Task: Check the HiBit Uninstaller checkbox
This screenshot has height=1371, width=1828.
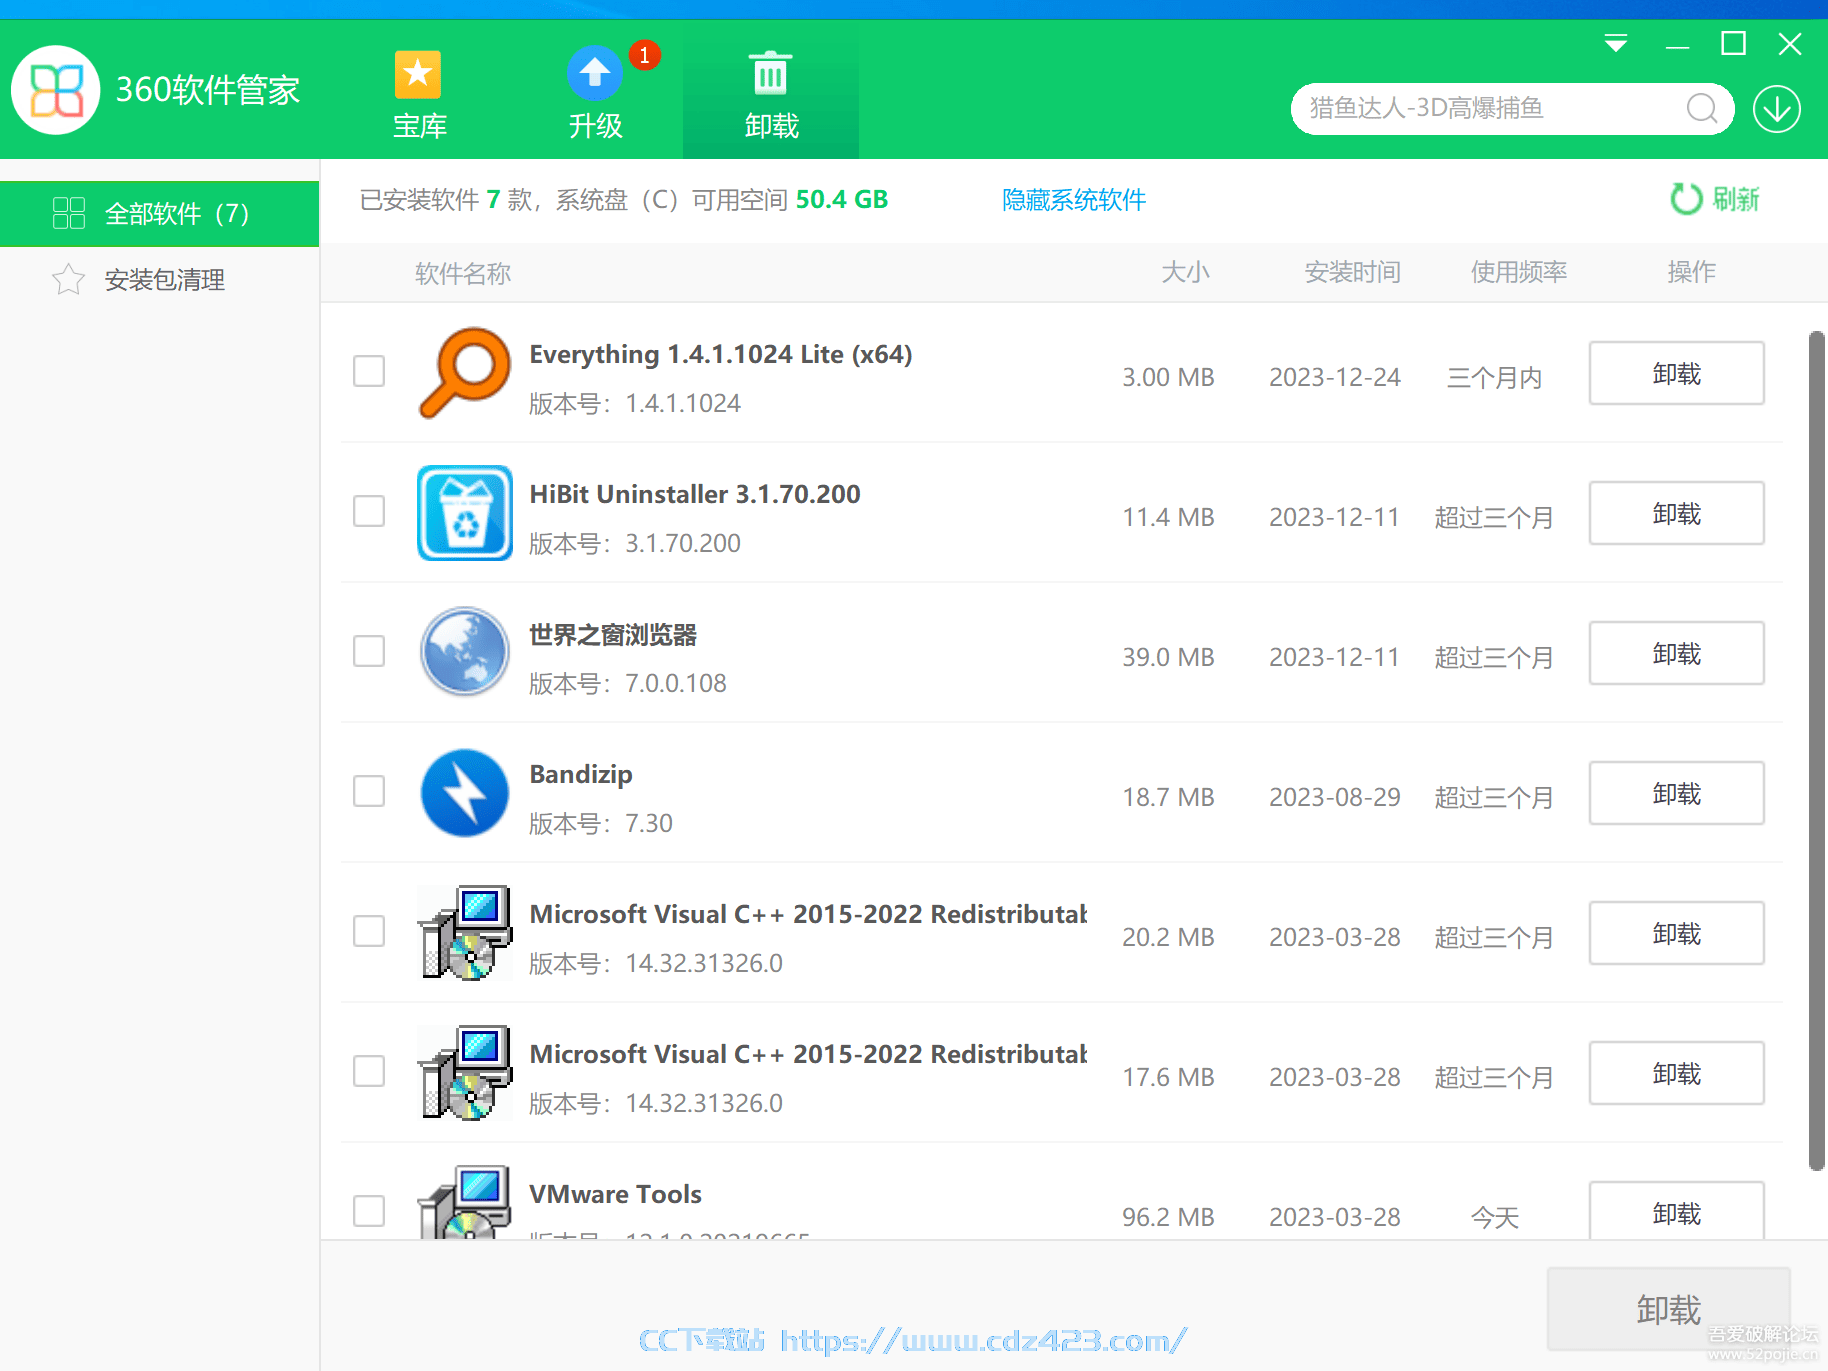Action: 369,511
